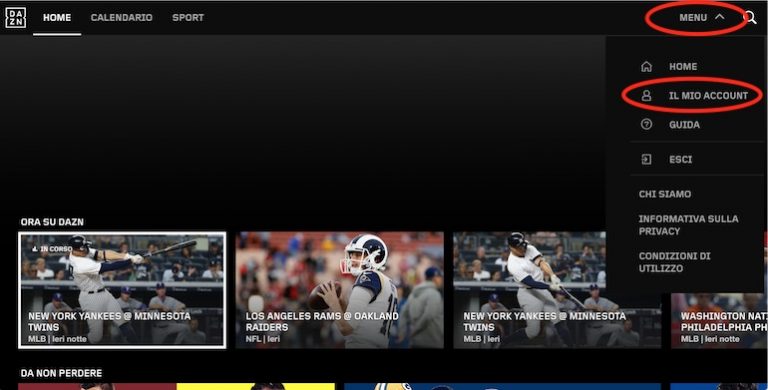Click the IN CORSO live badge
This screenshot has width=768, height=390.
[x=51, y=249]
